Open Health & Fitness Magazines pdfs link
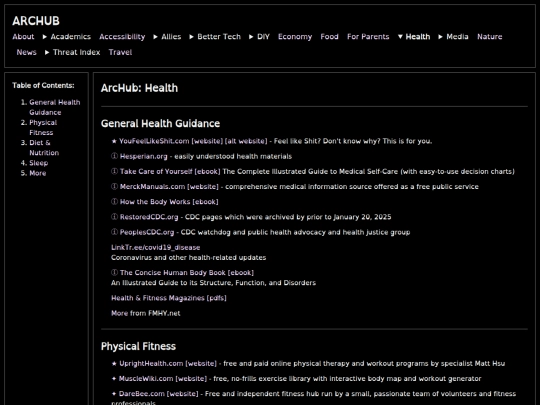 (169, 298)
